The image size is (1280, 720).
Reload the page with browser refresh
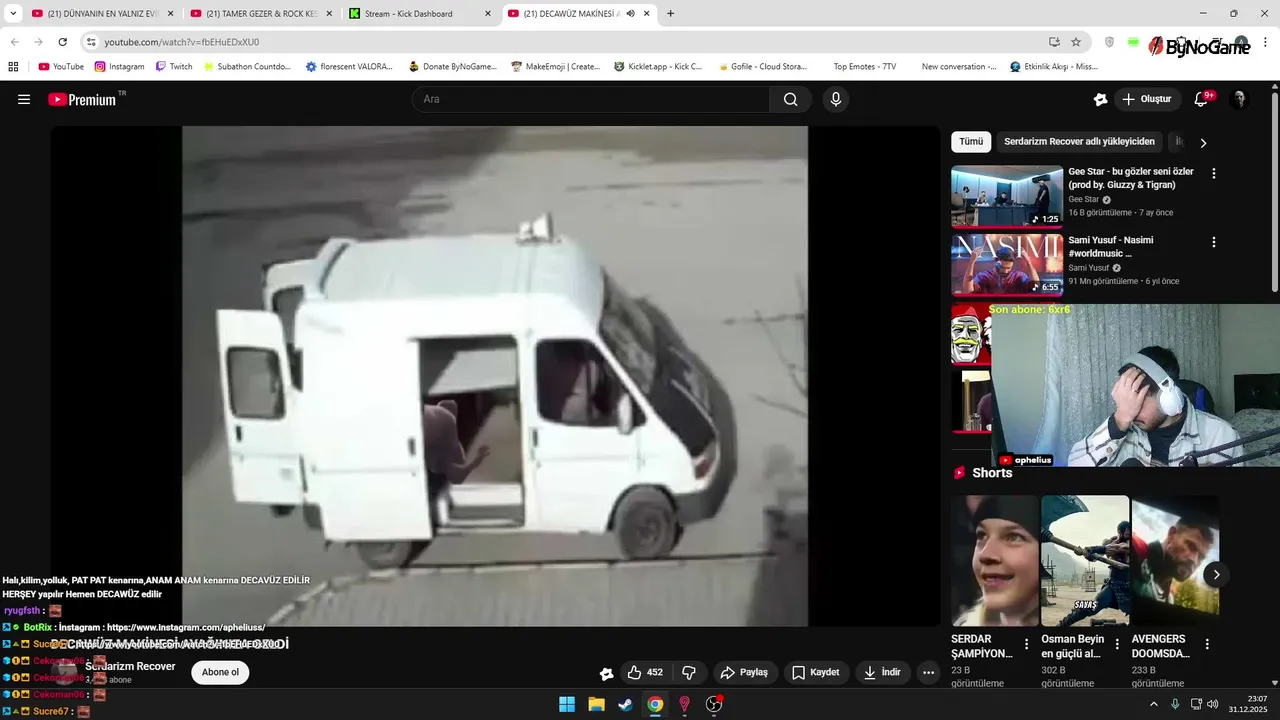pos(62,42)
